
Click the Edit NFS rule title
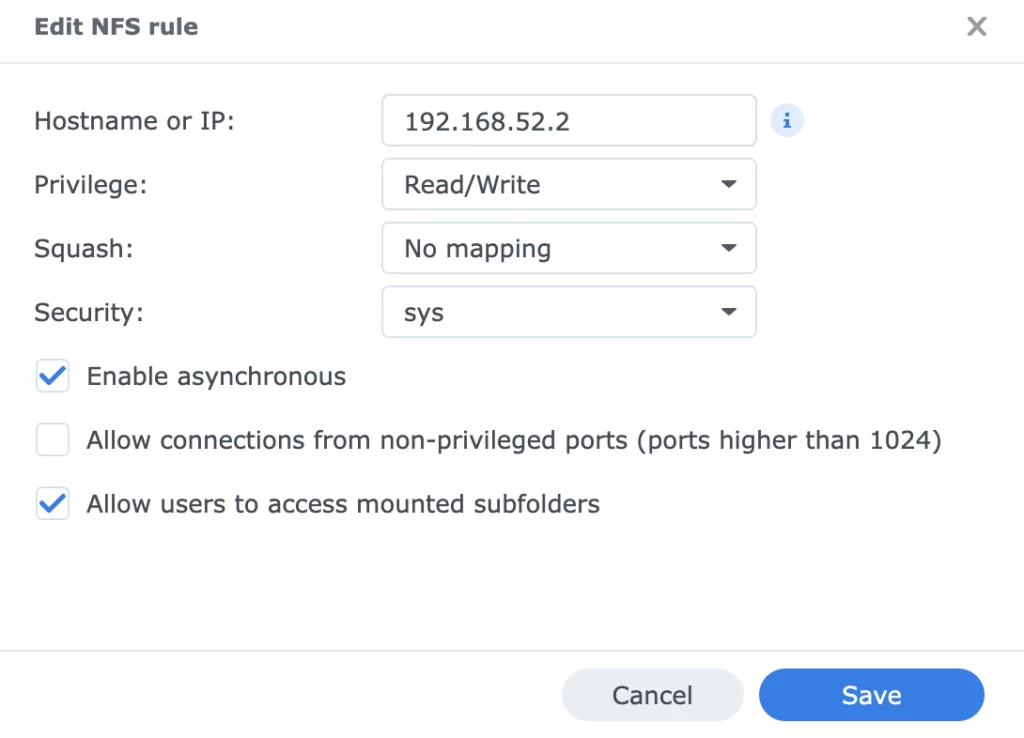(116, 27)
